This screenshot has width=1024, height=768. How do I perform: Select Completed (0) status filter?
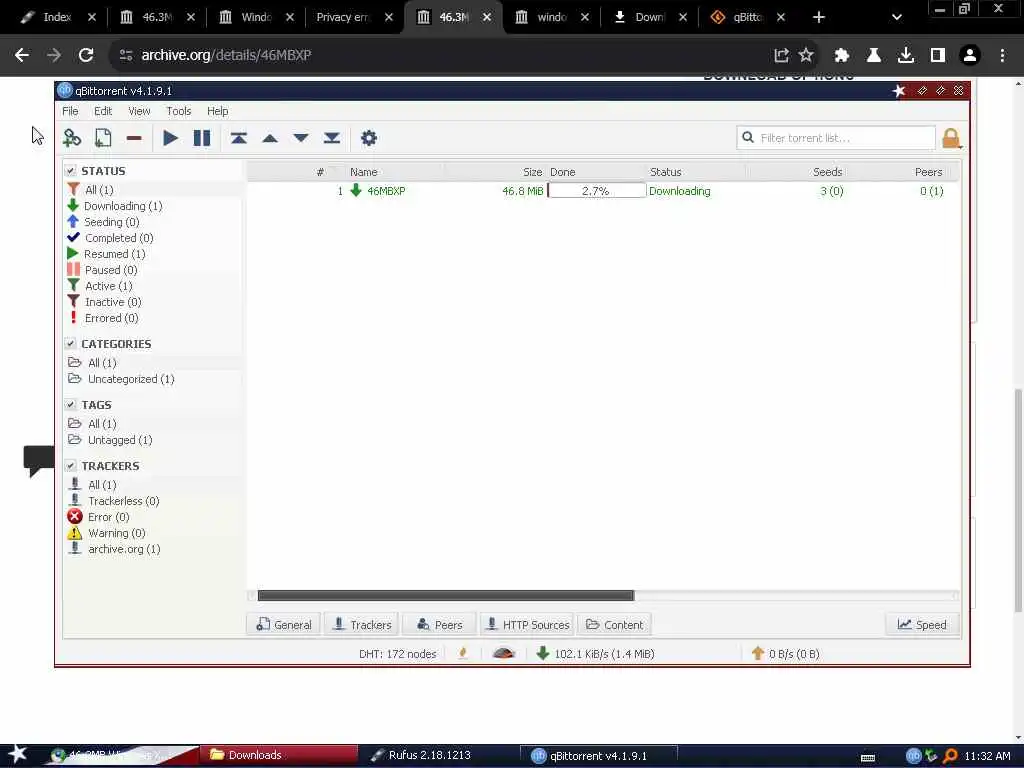(119, 238)
